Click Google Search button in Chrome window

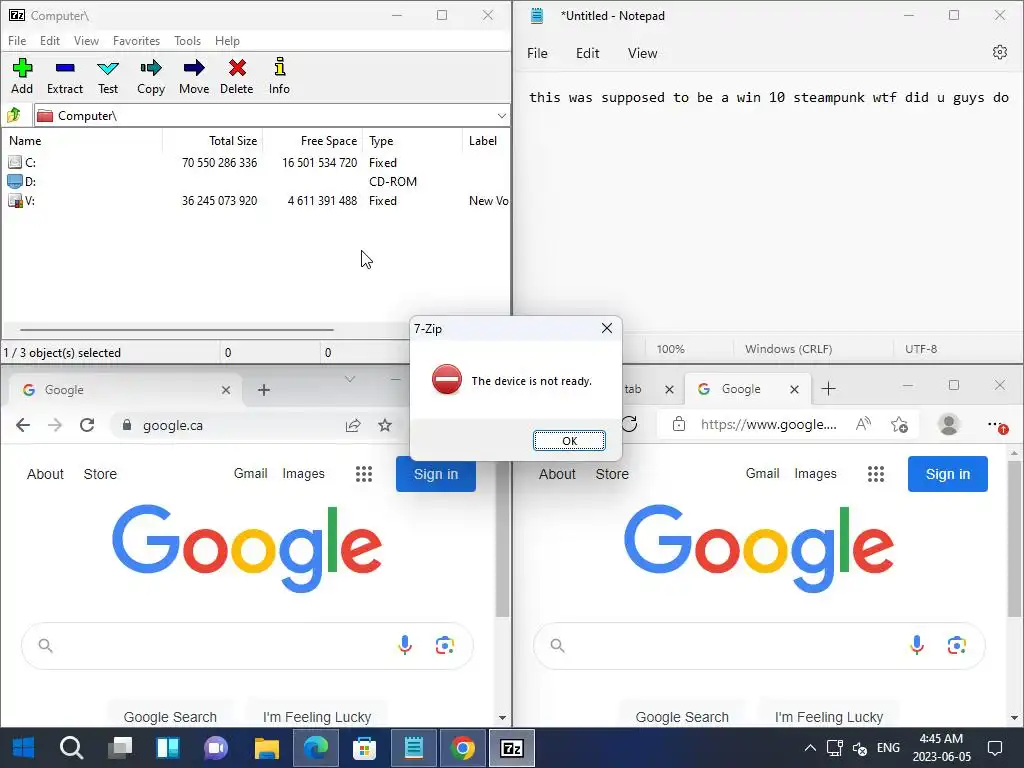170,716
